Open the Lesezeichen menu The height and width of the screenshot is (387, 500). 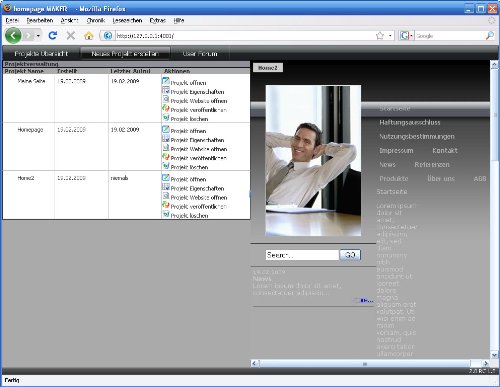pyautogui.click(x=127, y=21)
